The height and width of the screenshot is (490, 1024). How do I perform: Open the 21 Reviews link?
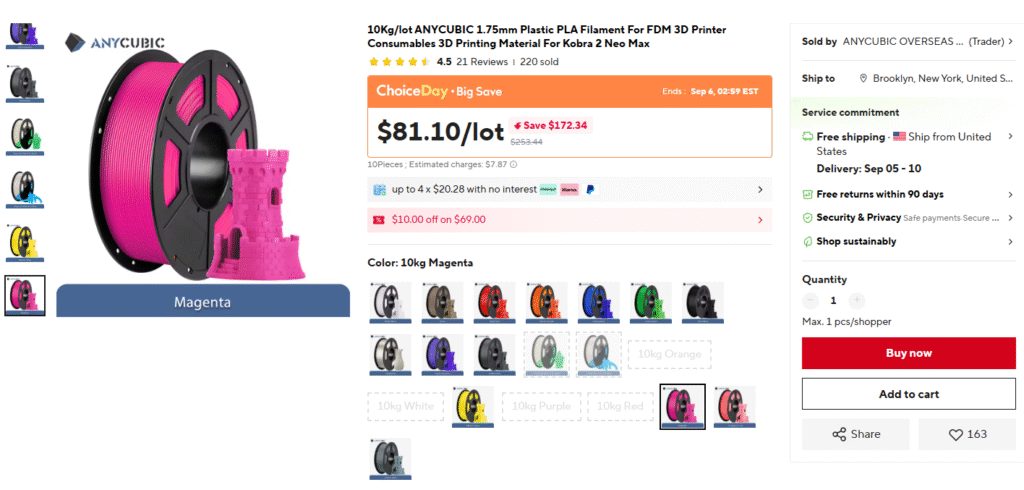(x=482, y=62)
